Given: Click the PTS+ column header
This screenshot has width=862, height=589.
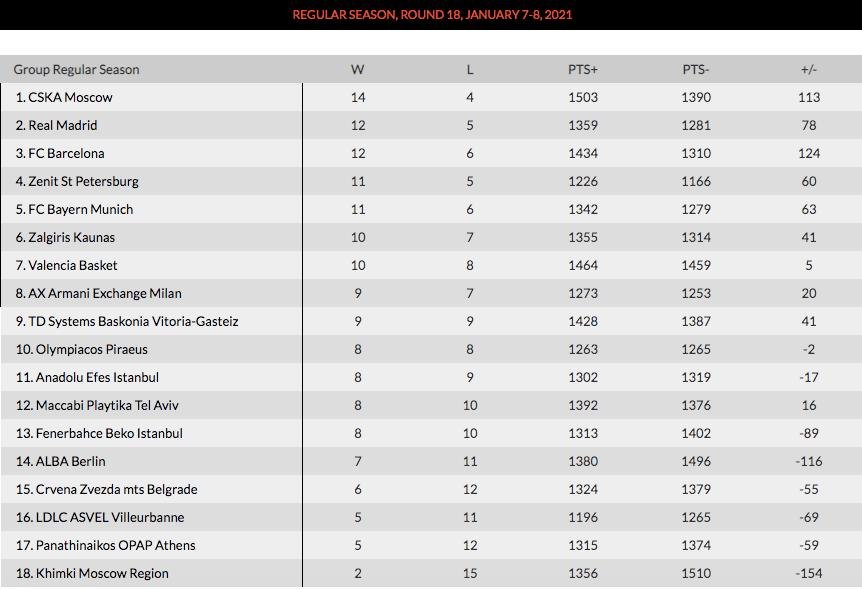Looking at the screenshot, I should pos(583,70).
